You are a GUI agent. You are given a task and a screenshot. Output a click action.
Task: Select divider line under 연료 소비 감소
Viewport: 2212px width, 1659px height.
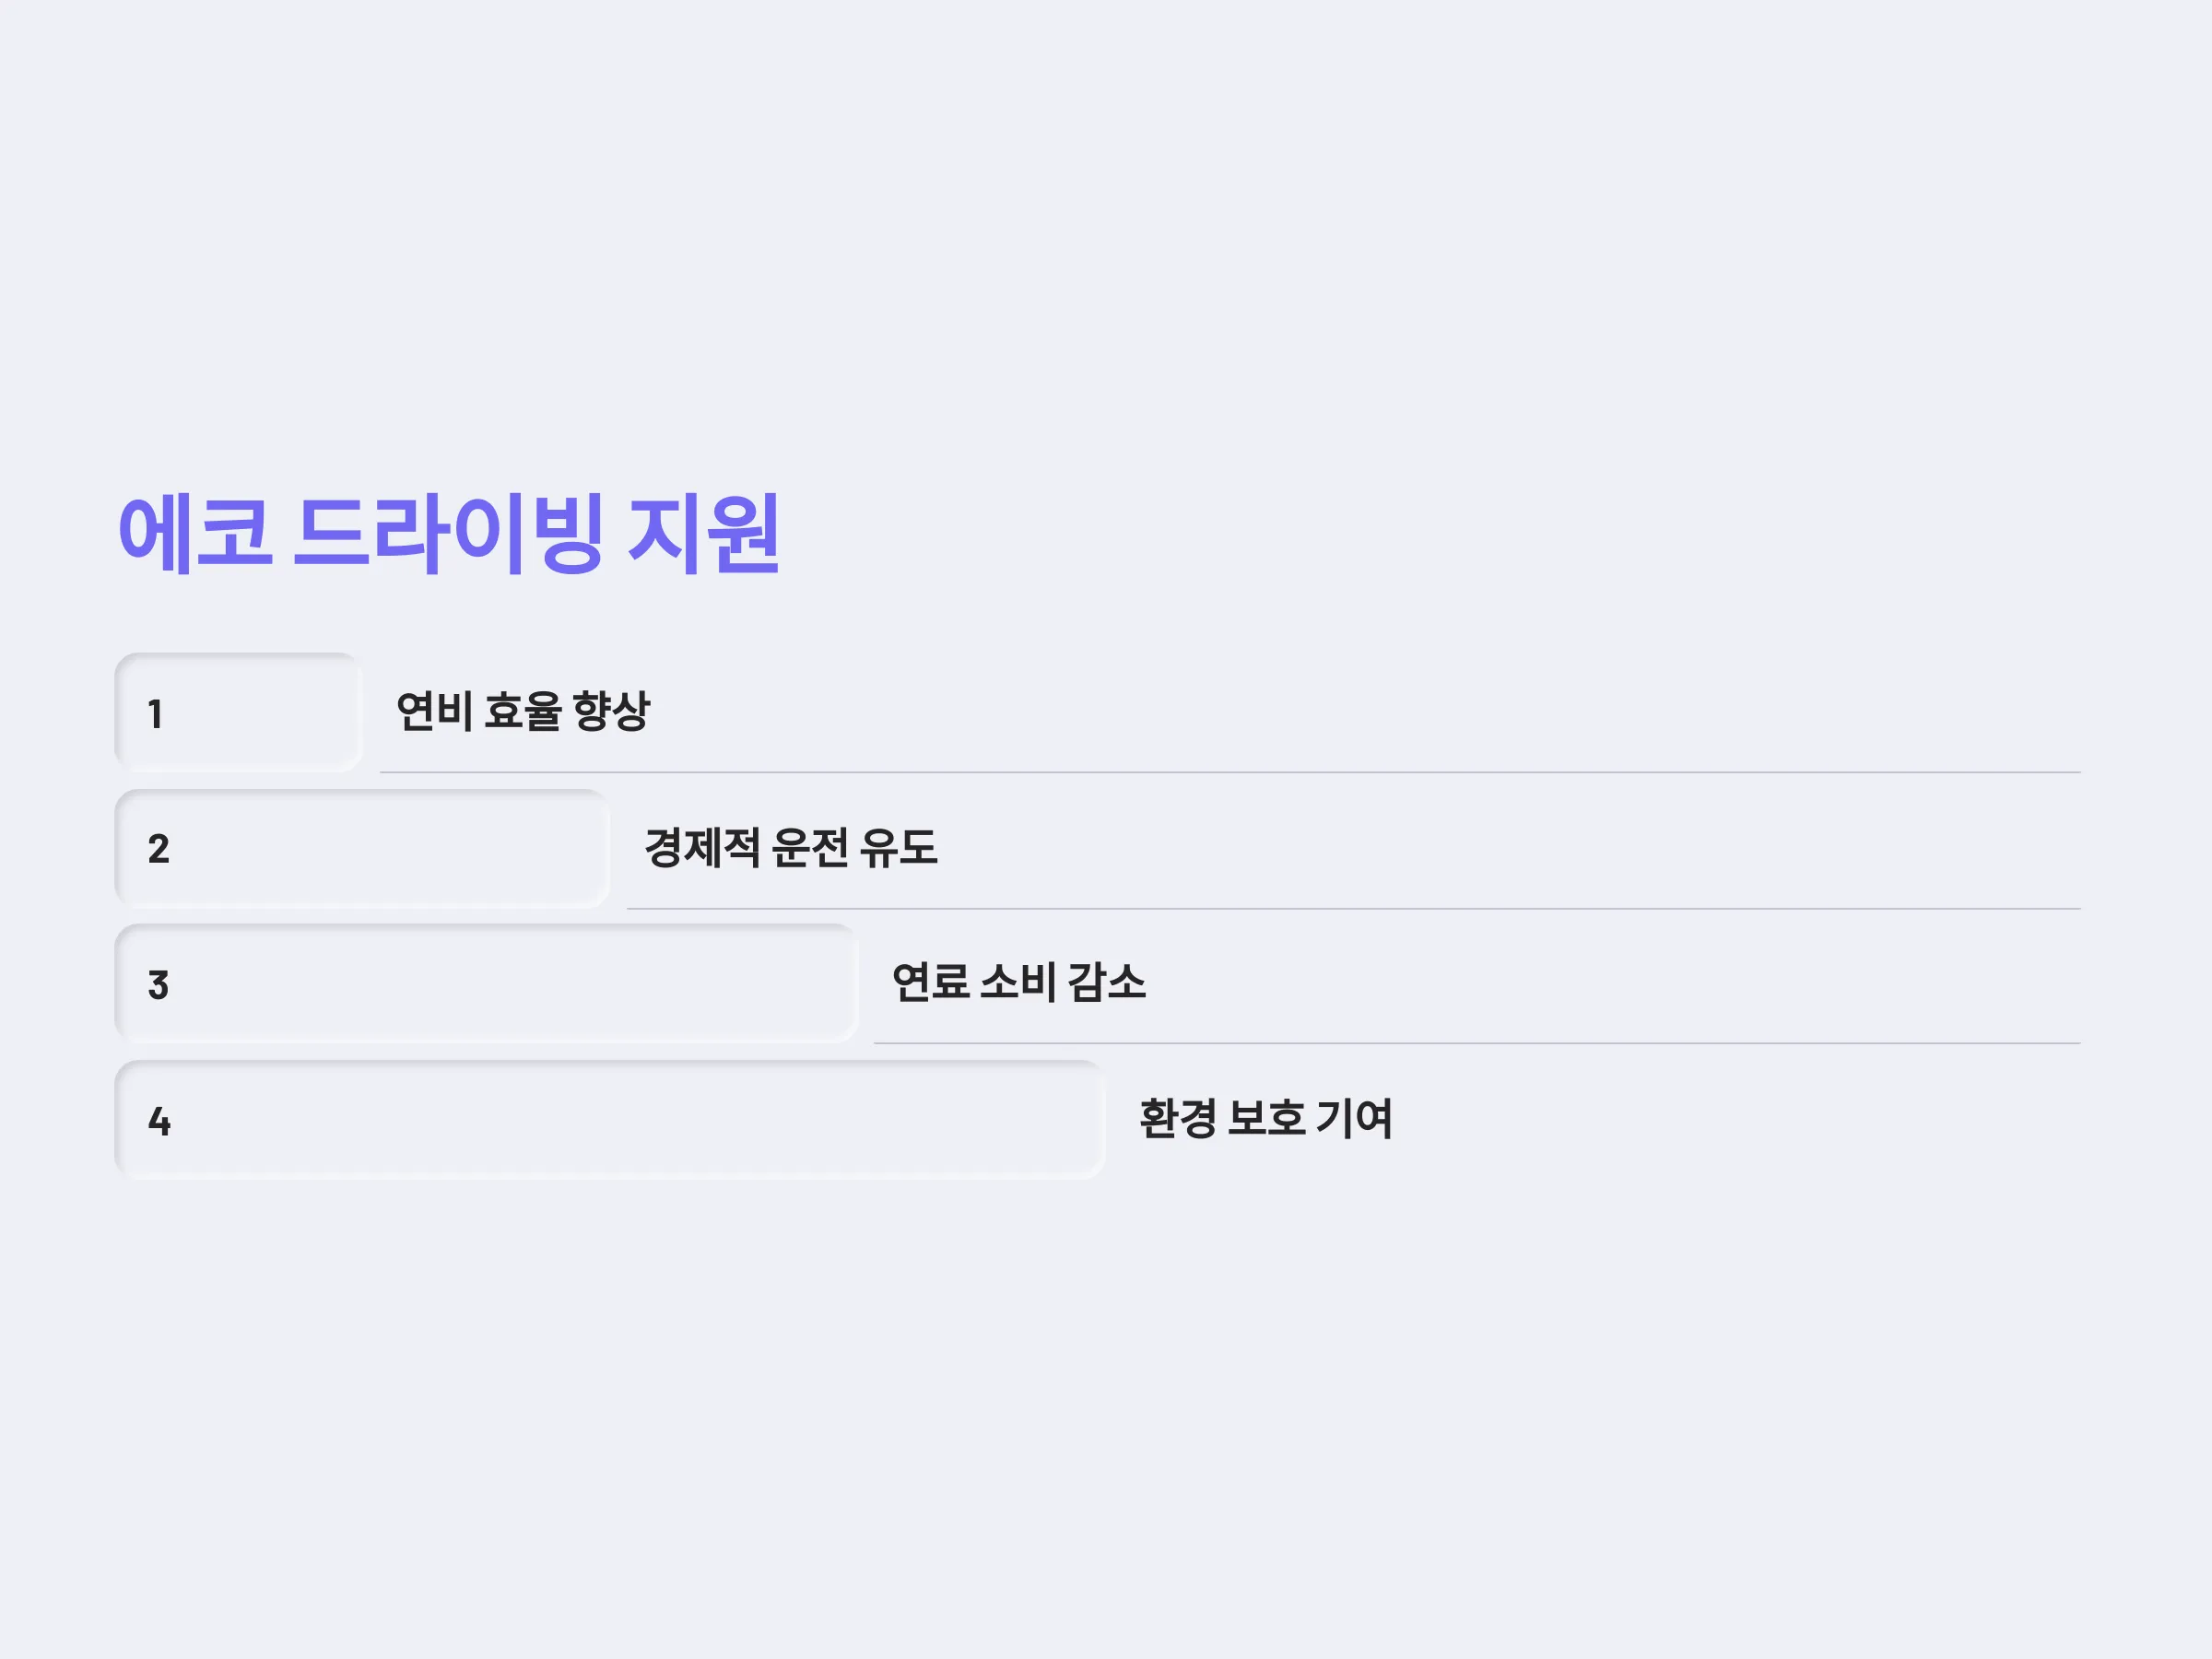pyautogui.click(x=1477, y=1043)
